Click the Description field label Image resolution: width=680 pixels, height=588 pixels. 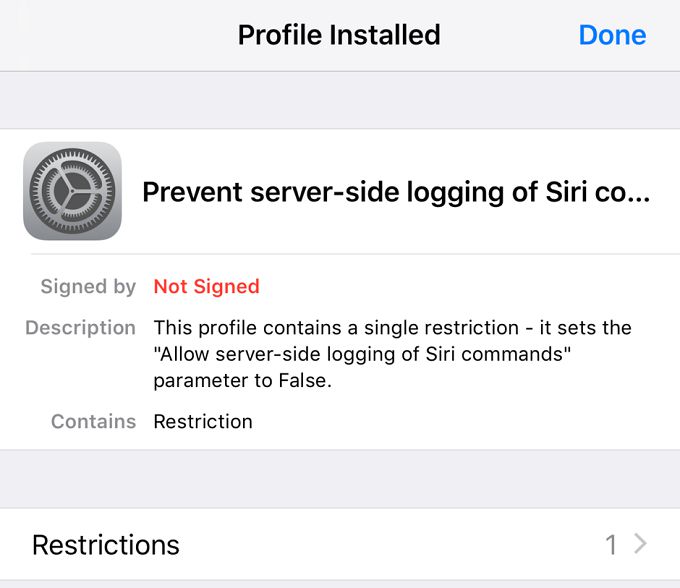coord(80,328)
